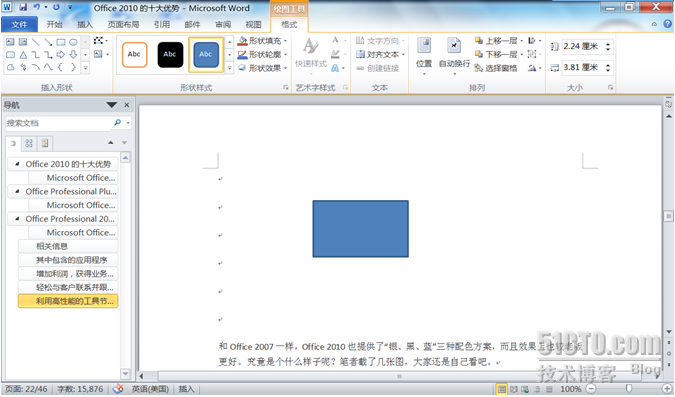
Task: Switch to the 页面布局 Page Layout tab
Action: tap(124, 25)
